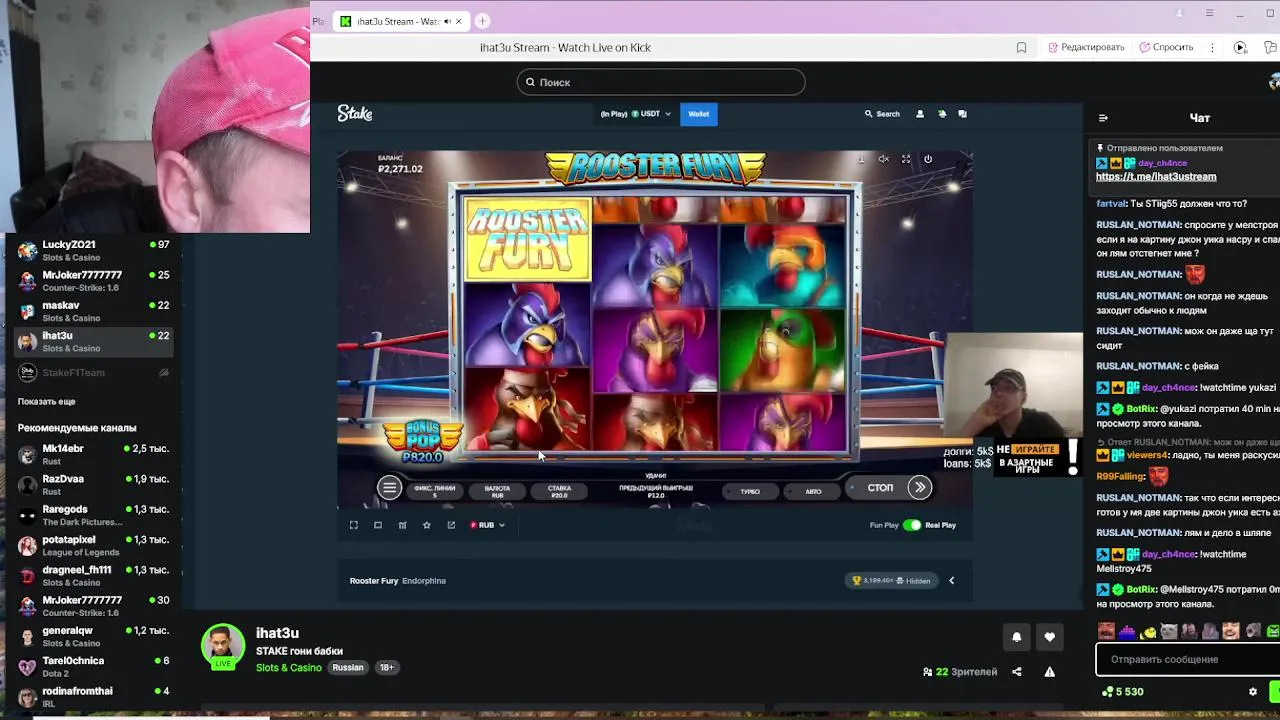Open RazDvaa recommended channel
Screen dimensions: 1280x720
point(93,485)
